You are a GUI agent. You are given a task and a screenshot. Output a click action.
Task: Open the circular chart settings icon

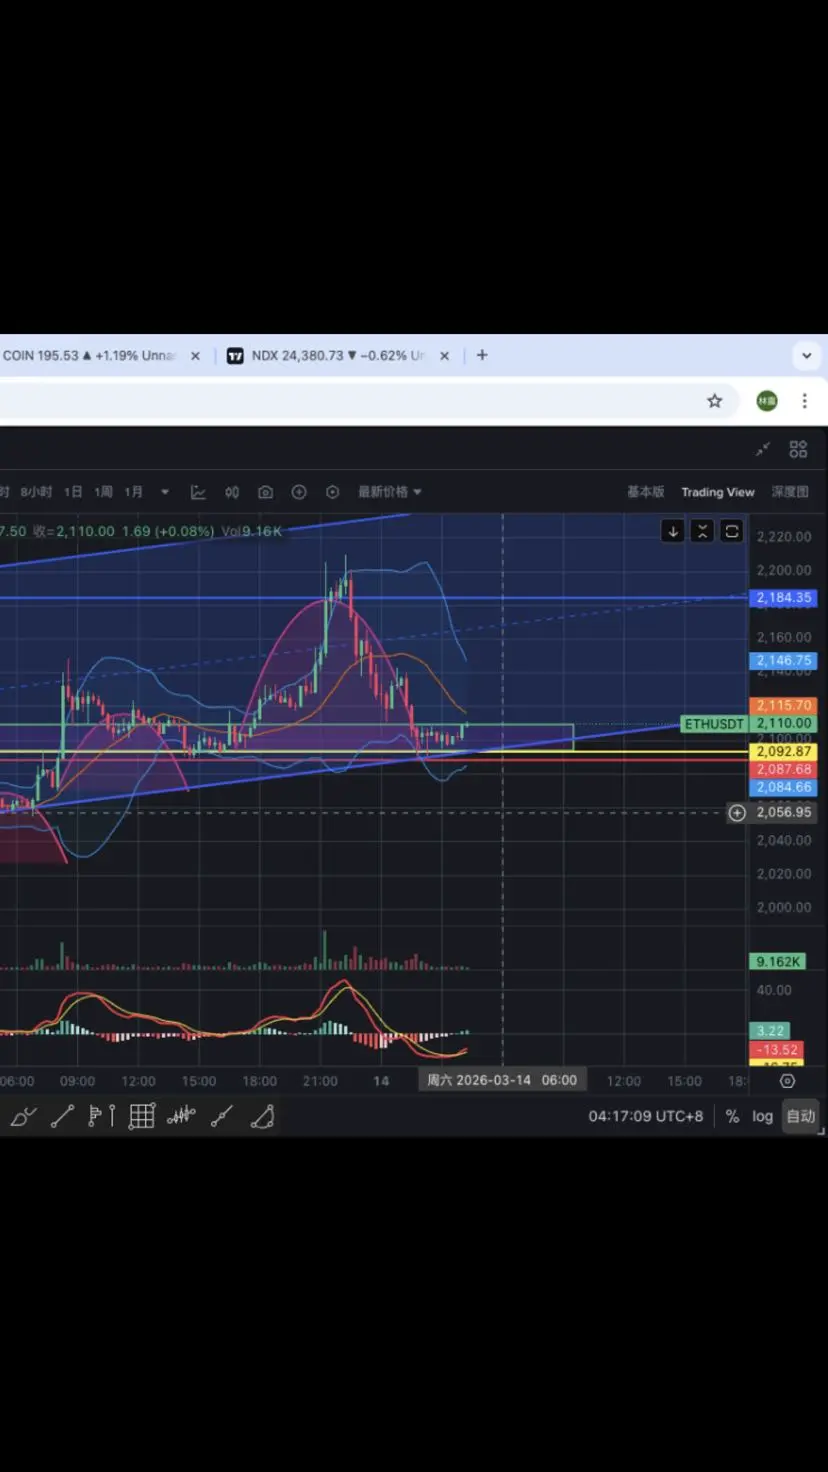tap(332, 492)
